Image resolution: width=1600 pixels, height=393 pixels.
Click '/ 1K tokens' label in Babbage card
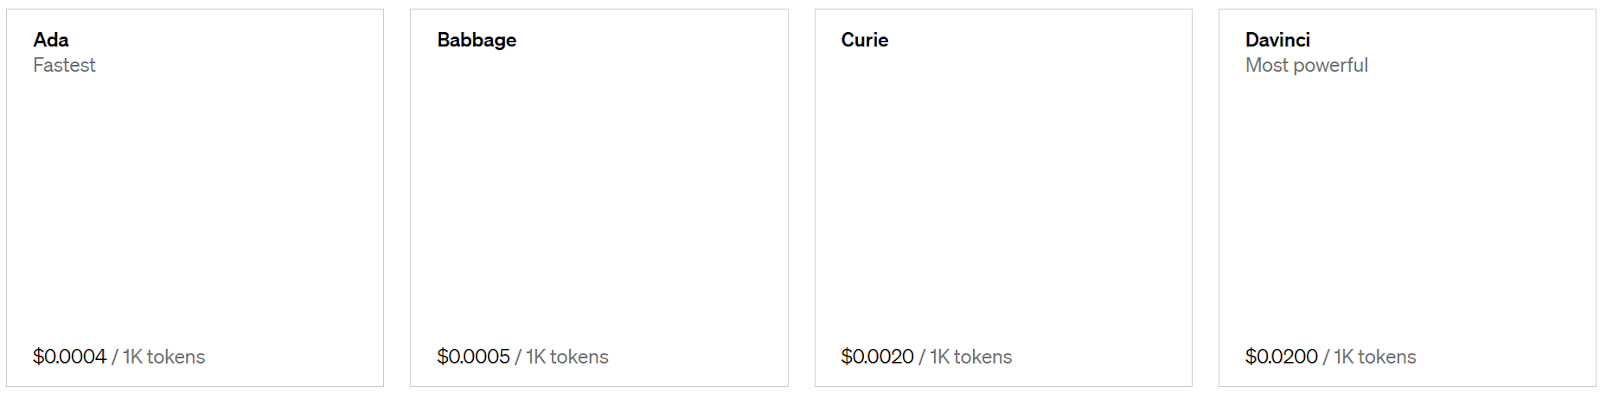coord(562,357)
